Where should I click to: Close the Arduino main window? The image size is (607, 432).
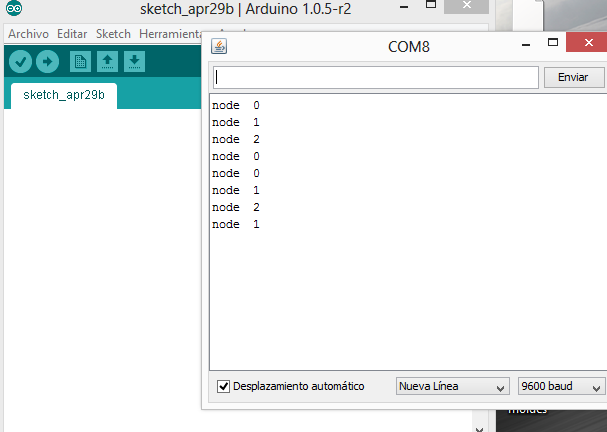(x=466, y=5)
